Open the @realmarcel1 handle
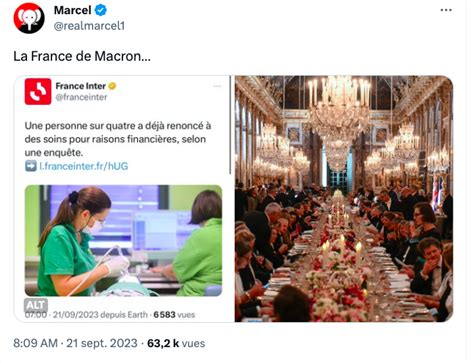This screenshot has height=362, width=474. pos(89,26)
